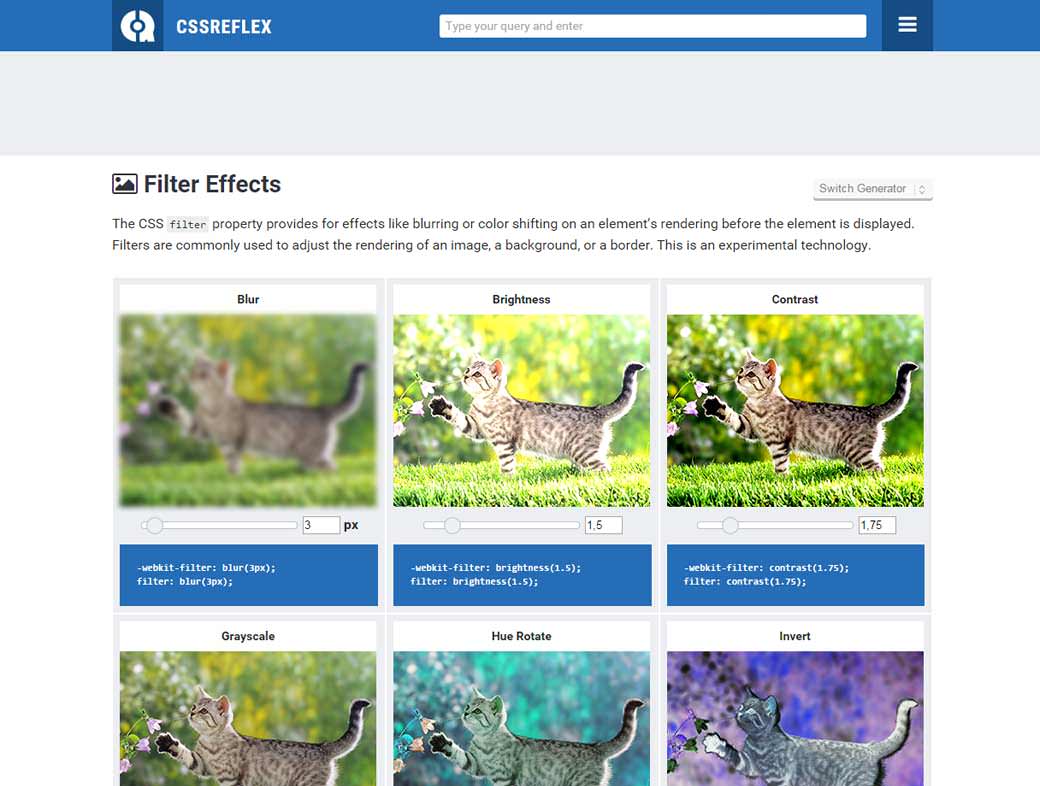
Task: Select the brightness(1.5) CSS code snippet
Action: coord(521,575)
